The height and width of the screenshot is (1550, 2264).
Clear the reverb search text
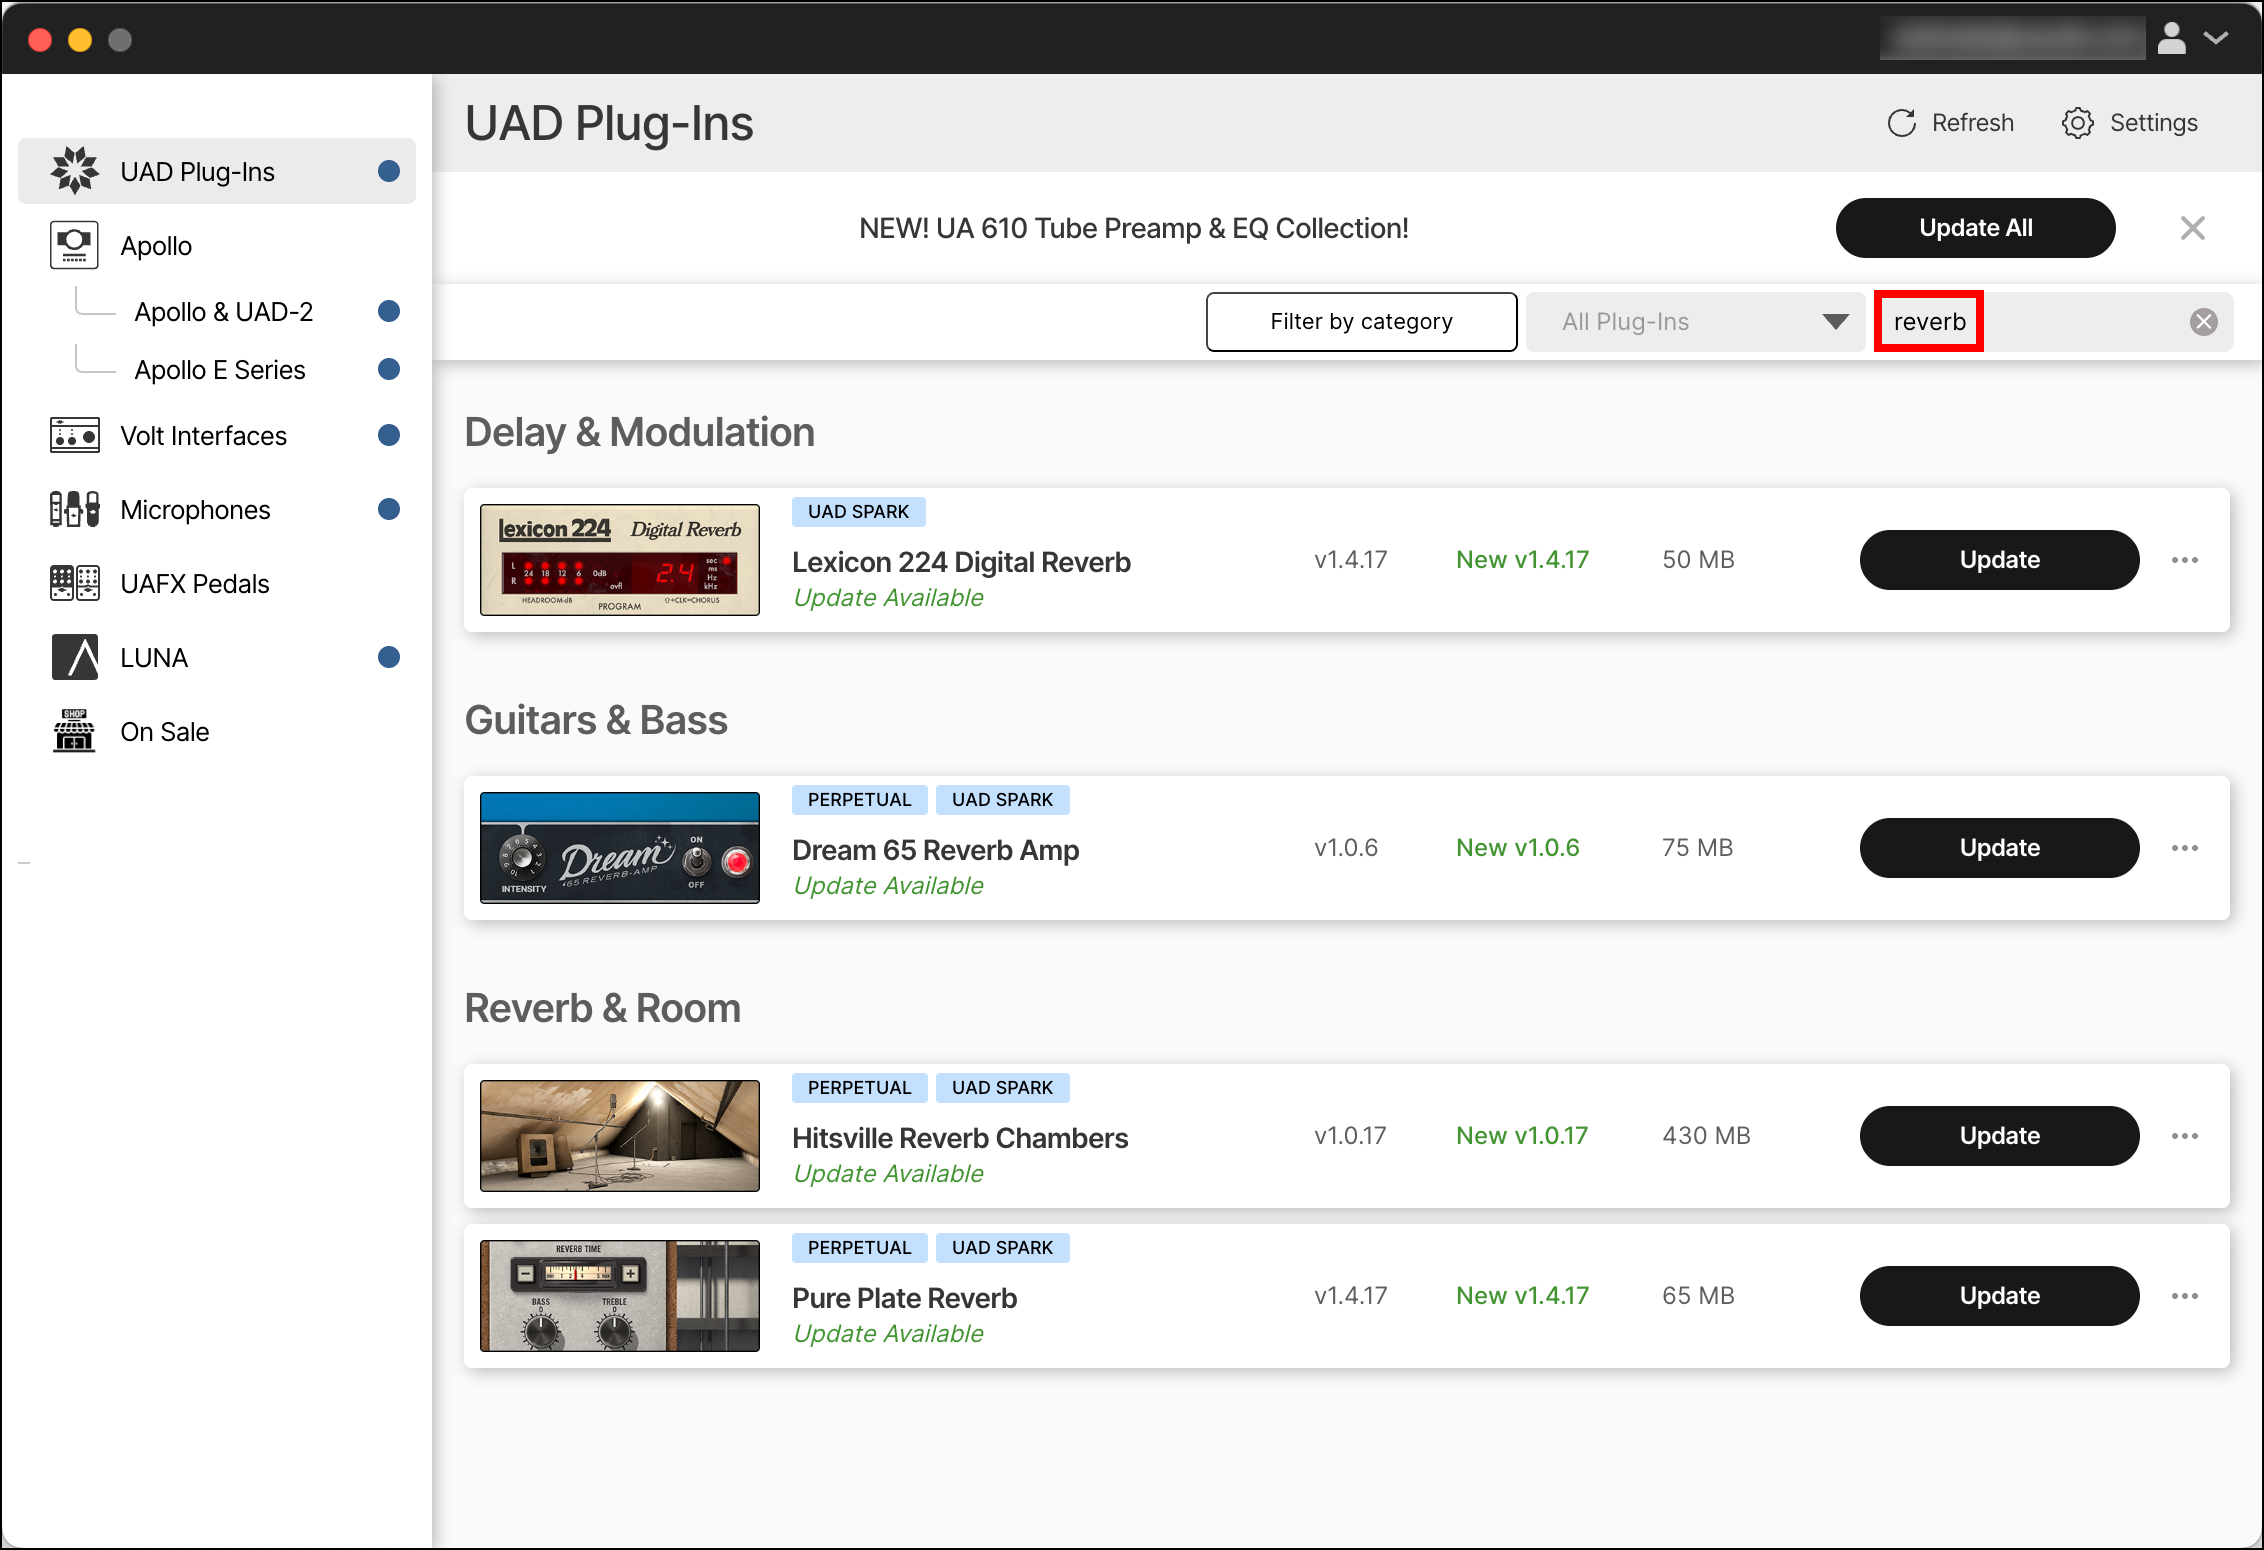click(2203, 322)
